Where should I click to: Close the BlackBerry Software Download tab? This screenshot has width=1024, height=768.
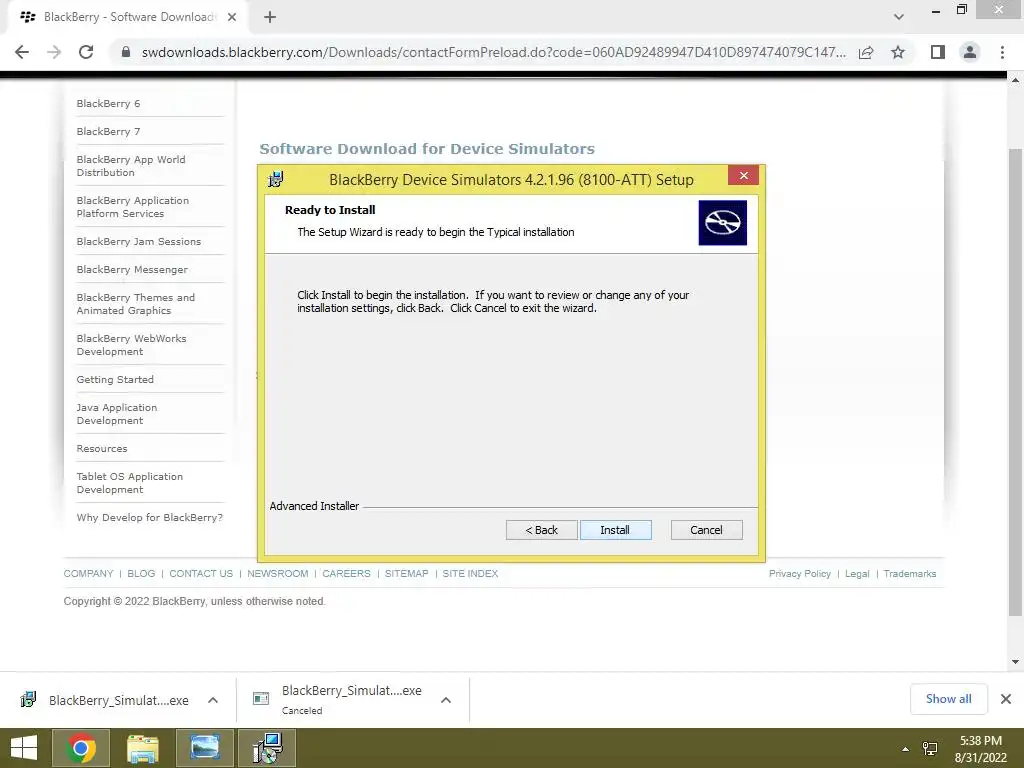(232, 17)
